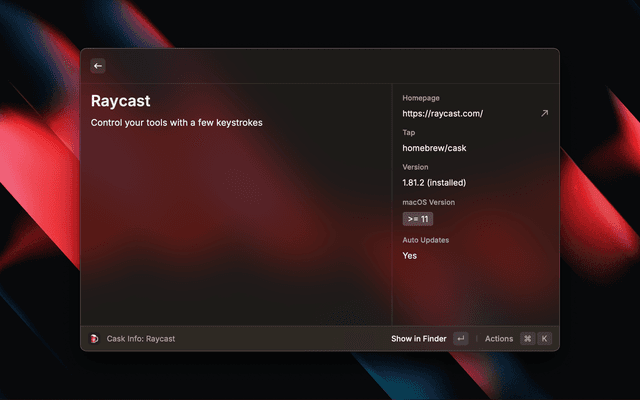Click the Auto Updates field label
This screenshot has height=400, width=640.
coord(426,240)
